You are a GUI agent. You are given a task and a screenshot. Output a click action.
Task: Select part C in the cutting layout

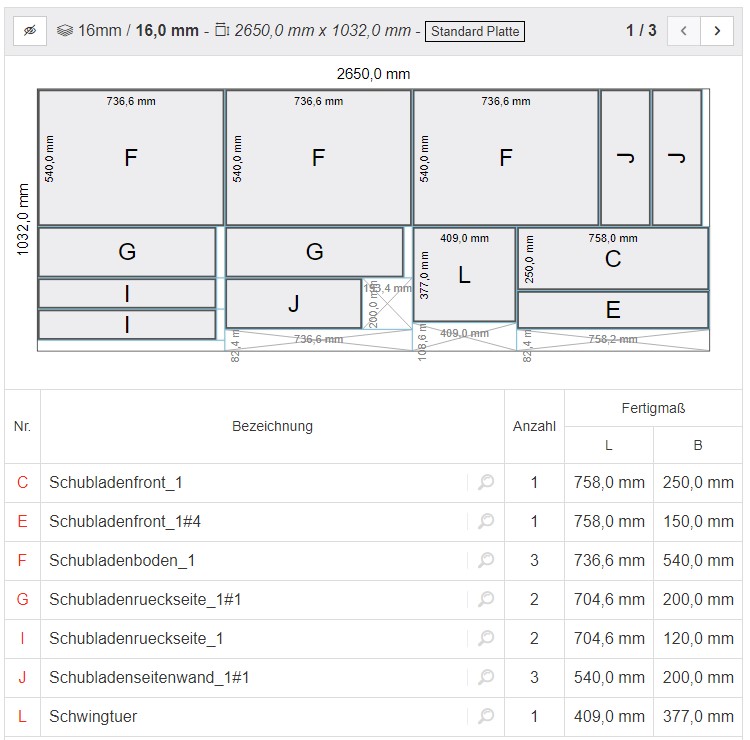tap(613, 260)
